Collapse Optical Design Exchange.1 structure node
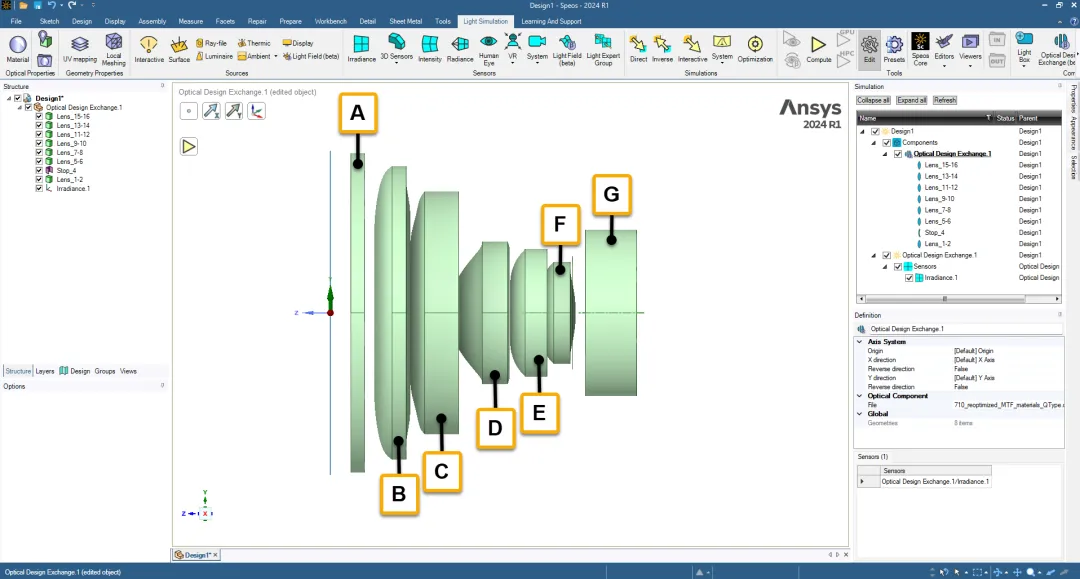This screenshot has height=579, width=1080. click(x=20, y=107)
